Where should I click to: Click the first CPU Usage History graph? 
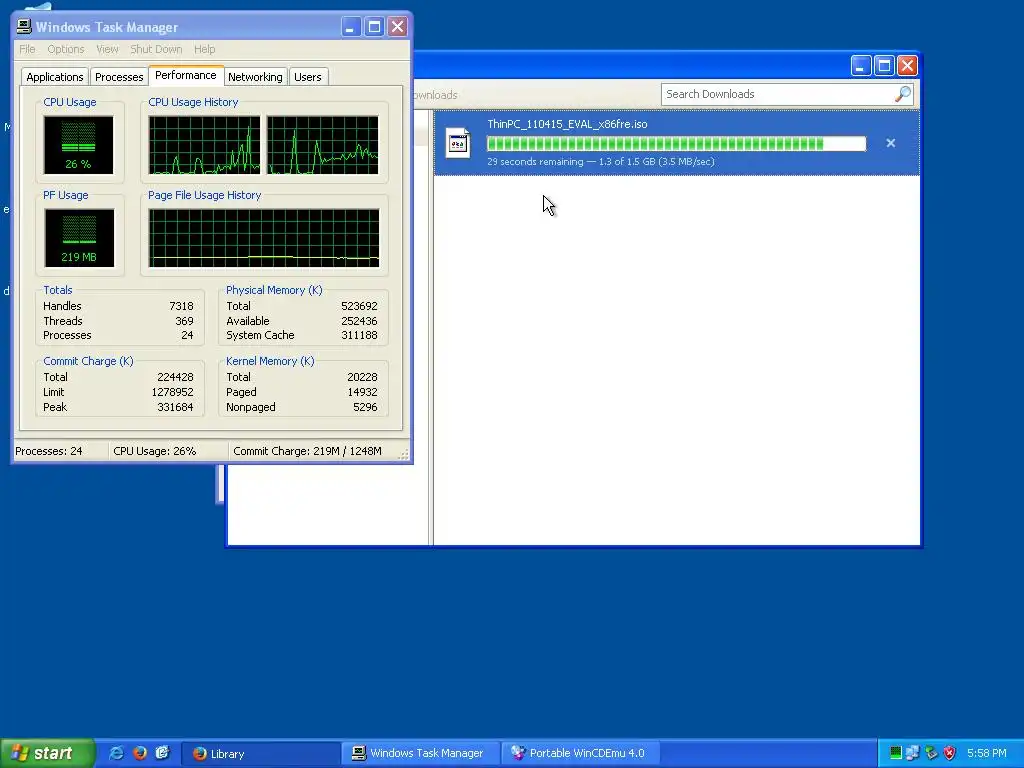point(204,145)
